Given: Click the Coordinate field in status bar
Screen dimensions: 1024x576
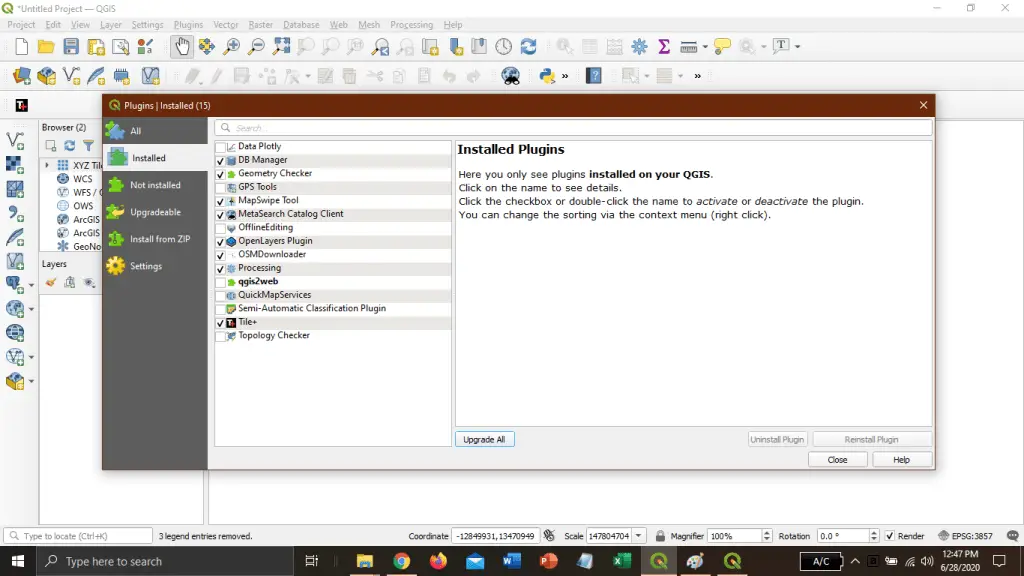Looking at the screenshot, I should tap(496, 536).
